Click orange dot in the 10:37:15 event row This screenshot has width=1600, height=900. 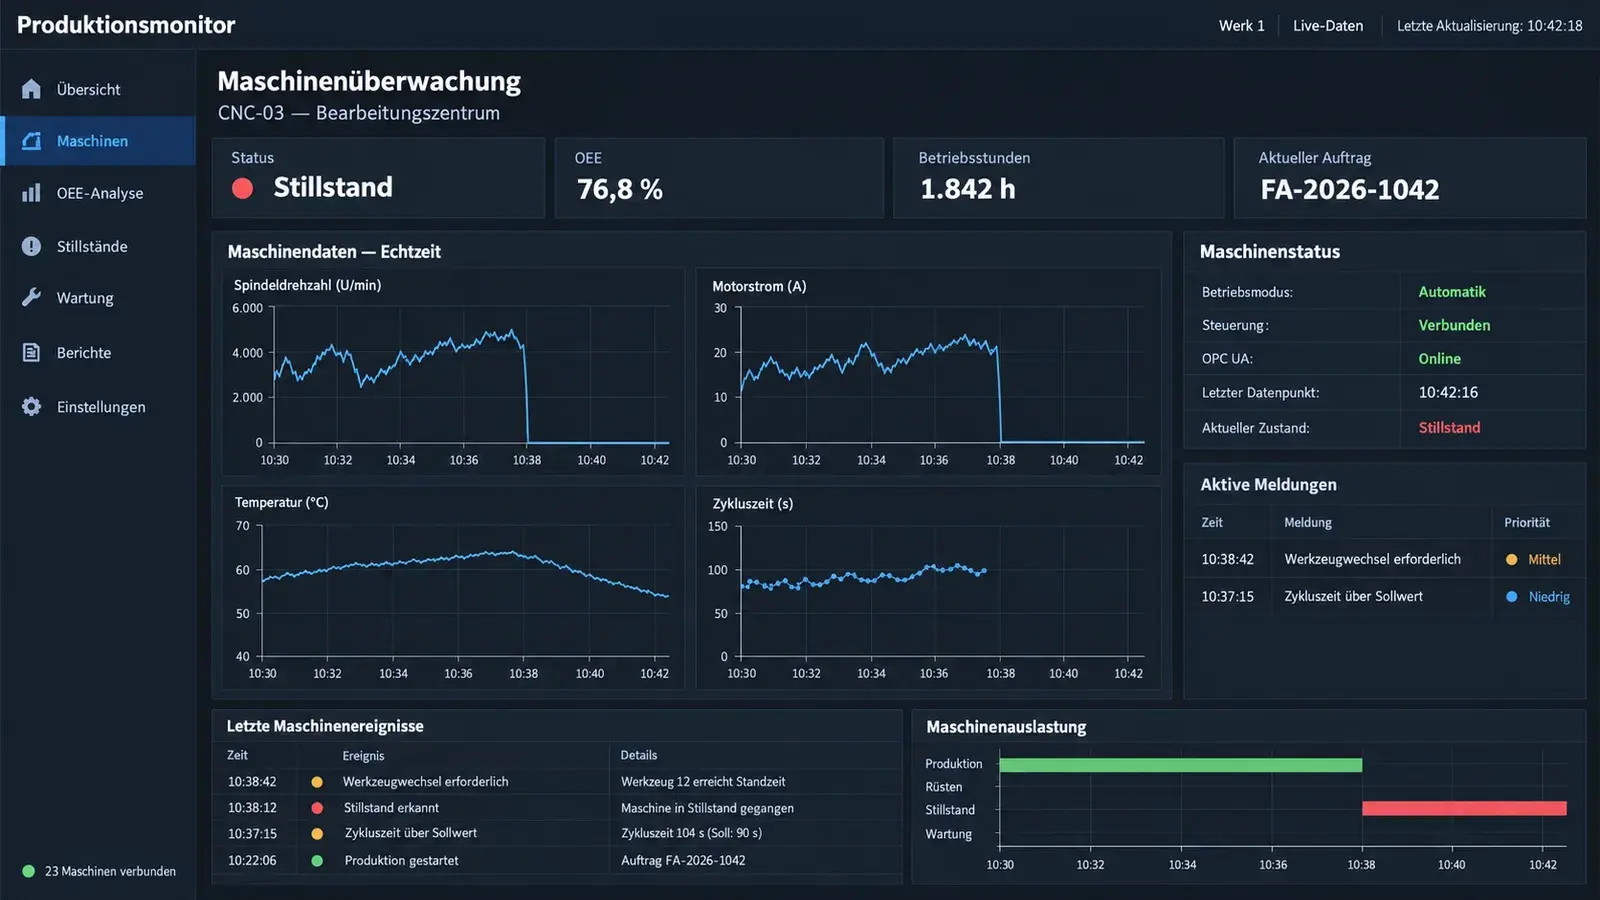point(317,834)
